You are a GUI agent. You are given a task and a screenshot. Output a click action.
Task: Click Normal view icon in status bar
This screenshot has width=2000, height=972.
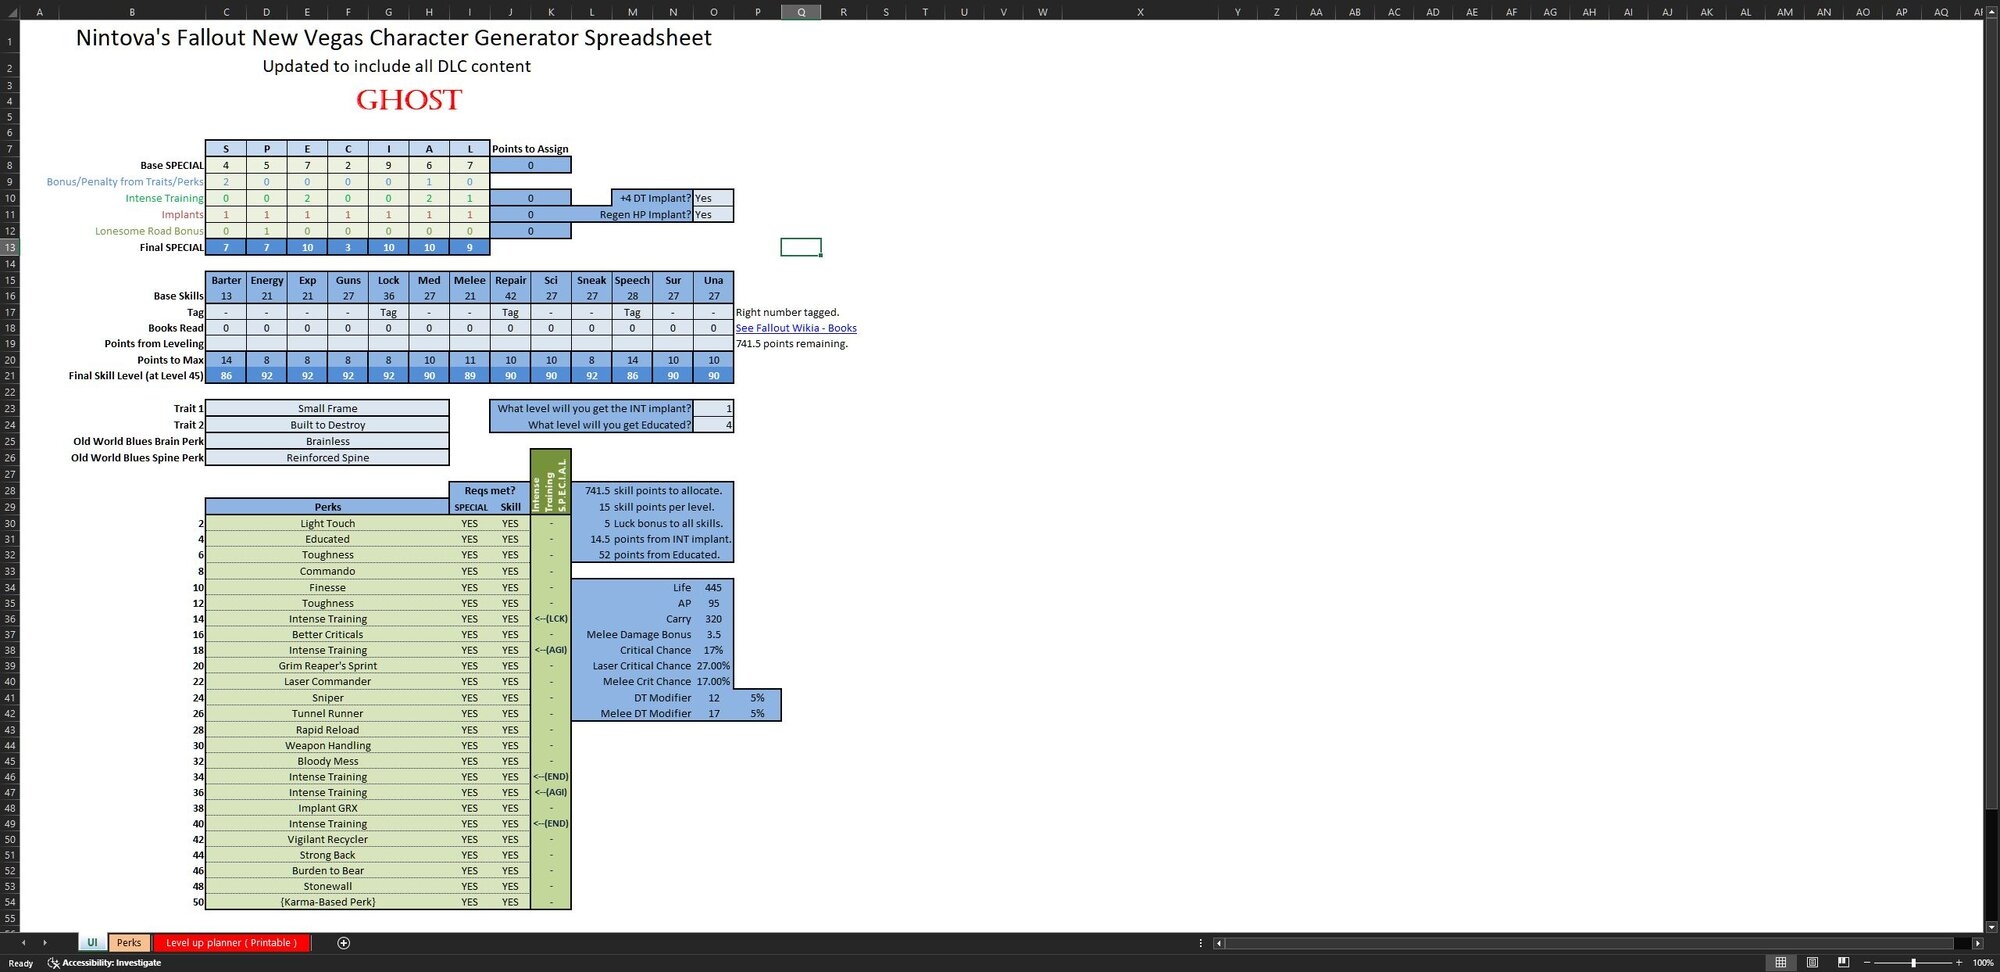tap(1780, 962)
